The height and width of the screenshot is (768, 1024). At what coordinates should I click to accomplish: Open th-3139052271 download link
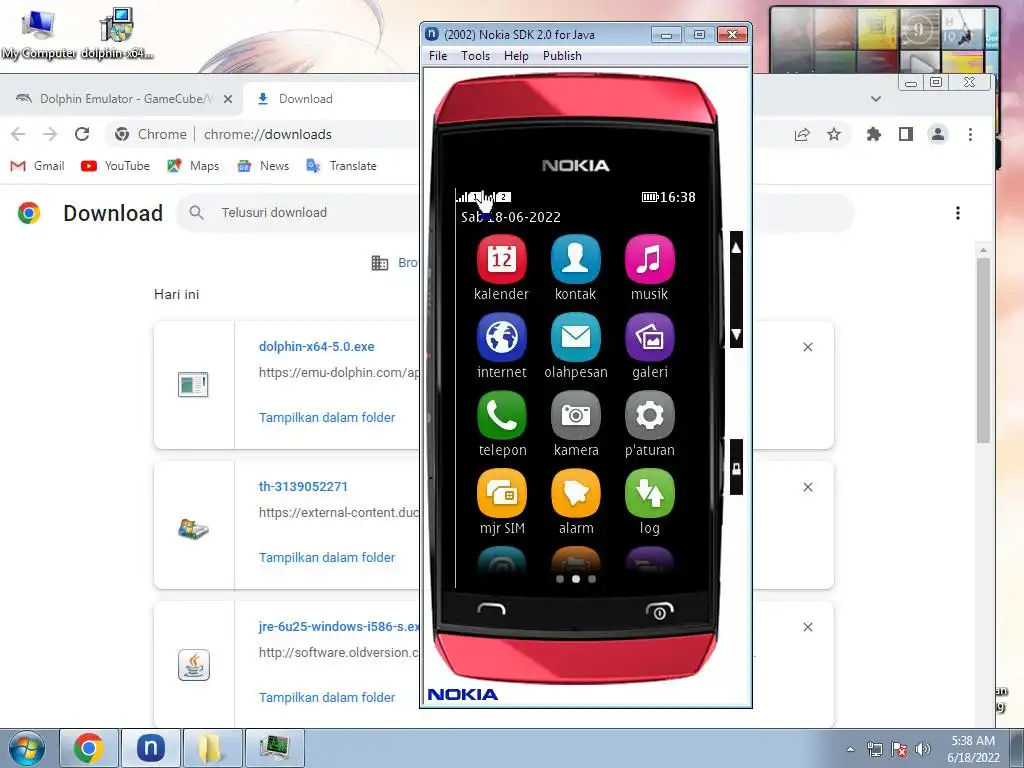pyautogui.click(x=303, y=487)
